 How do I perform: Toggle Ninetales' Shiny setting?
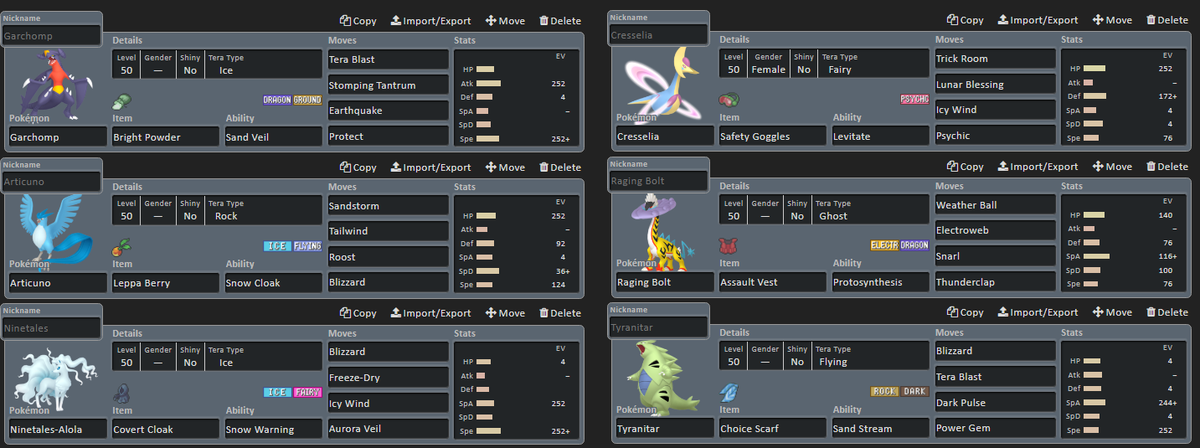pyautogui.click(x=190, y=357)
